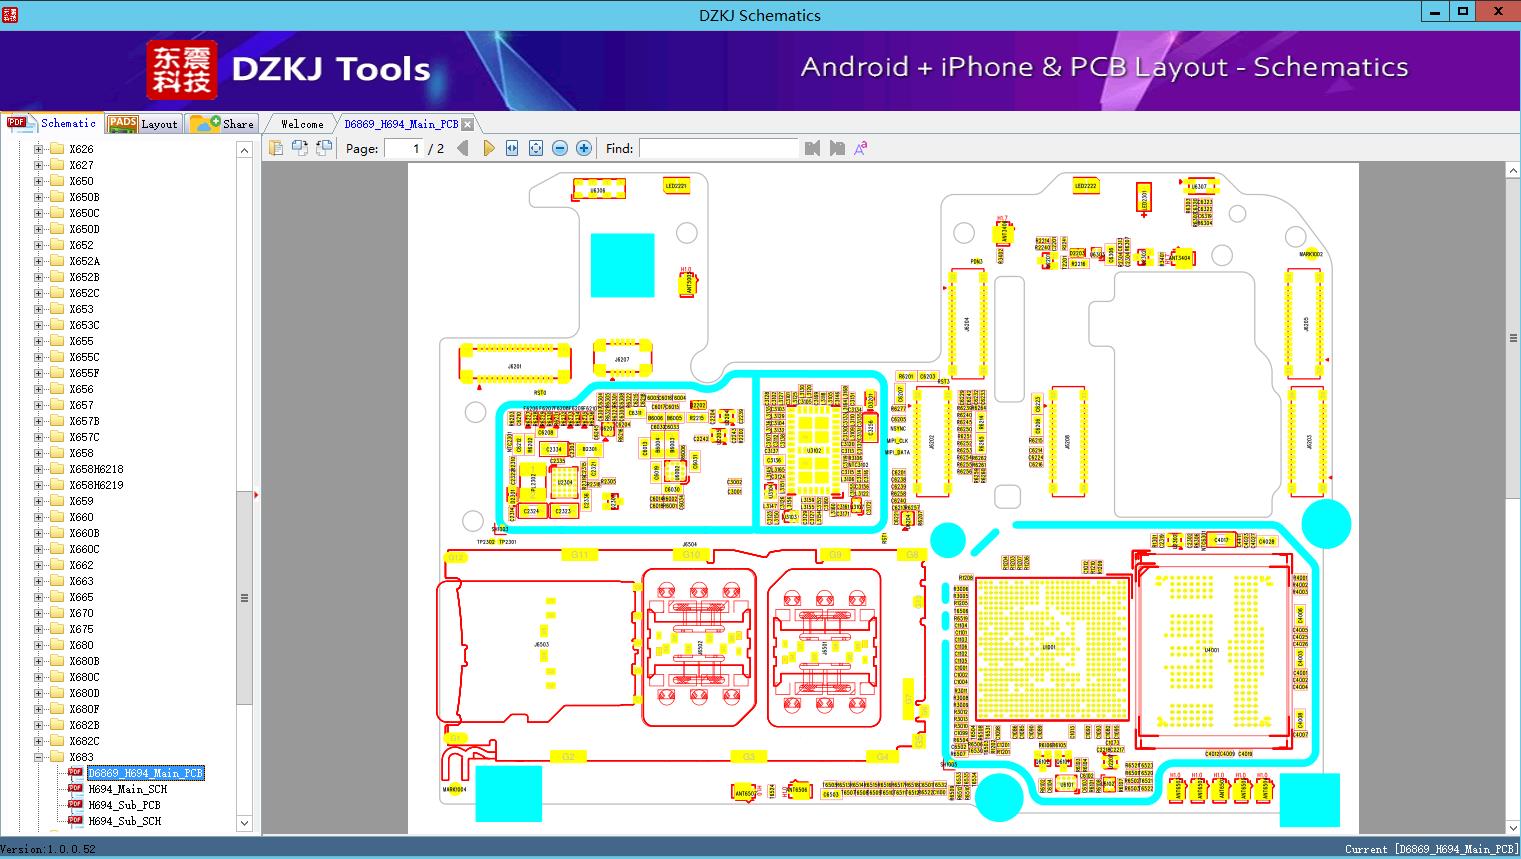
Task: Find next match icon
Action: click(x=837, y=148)
